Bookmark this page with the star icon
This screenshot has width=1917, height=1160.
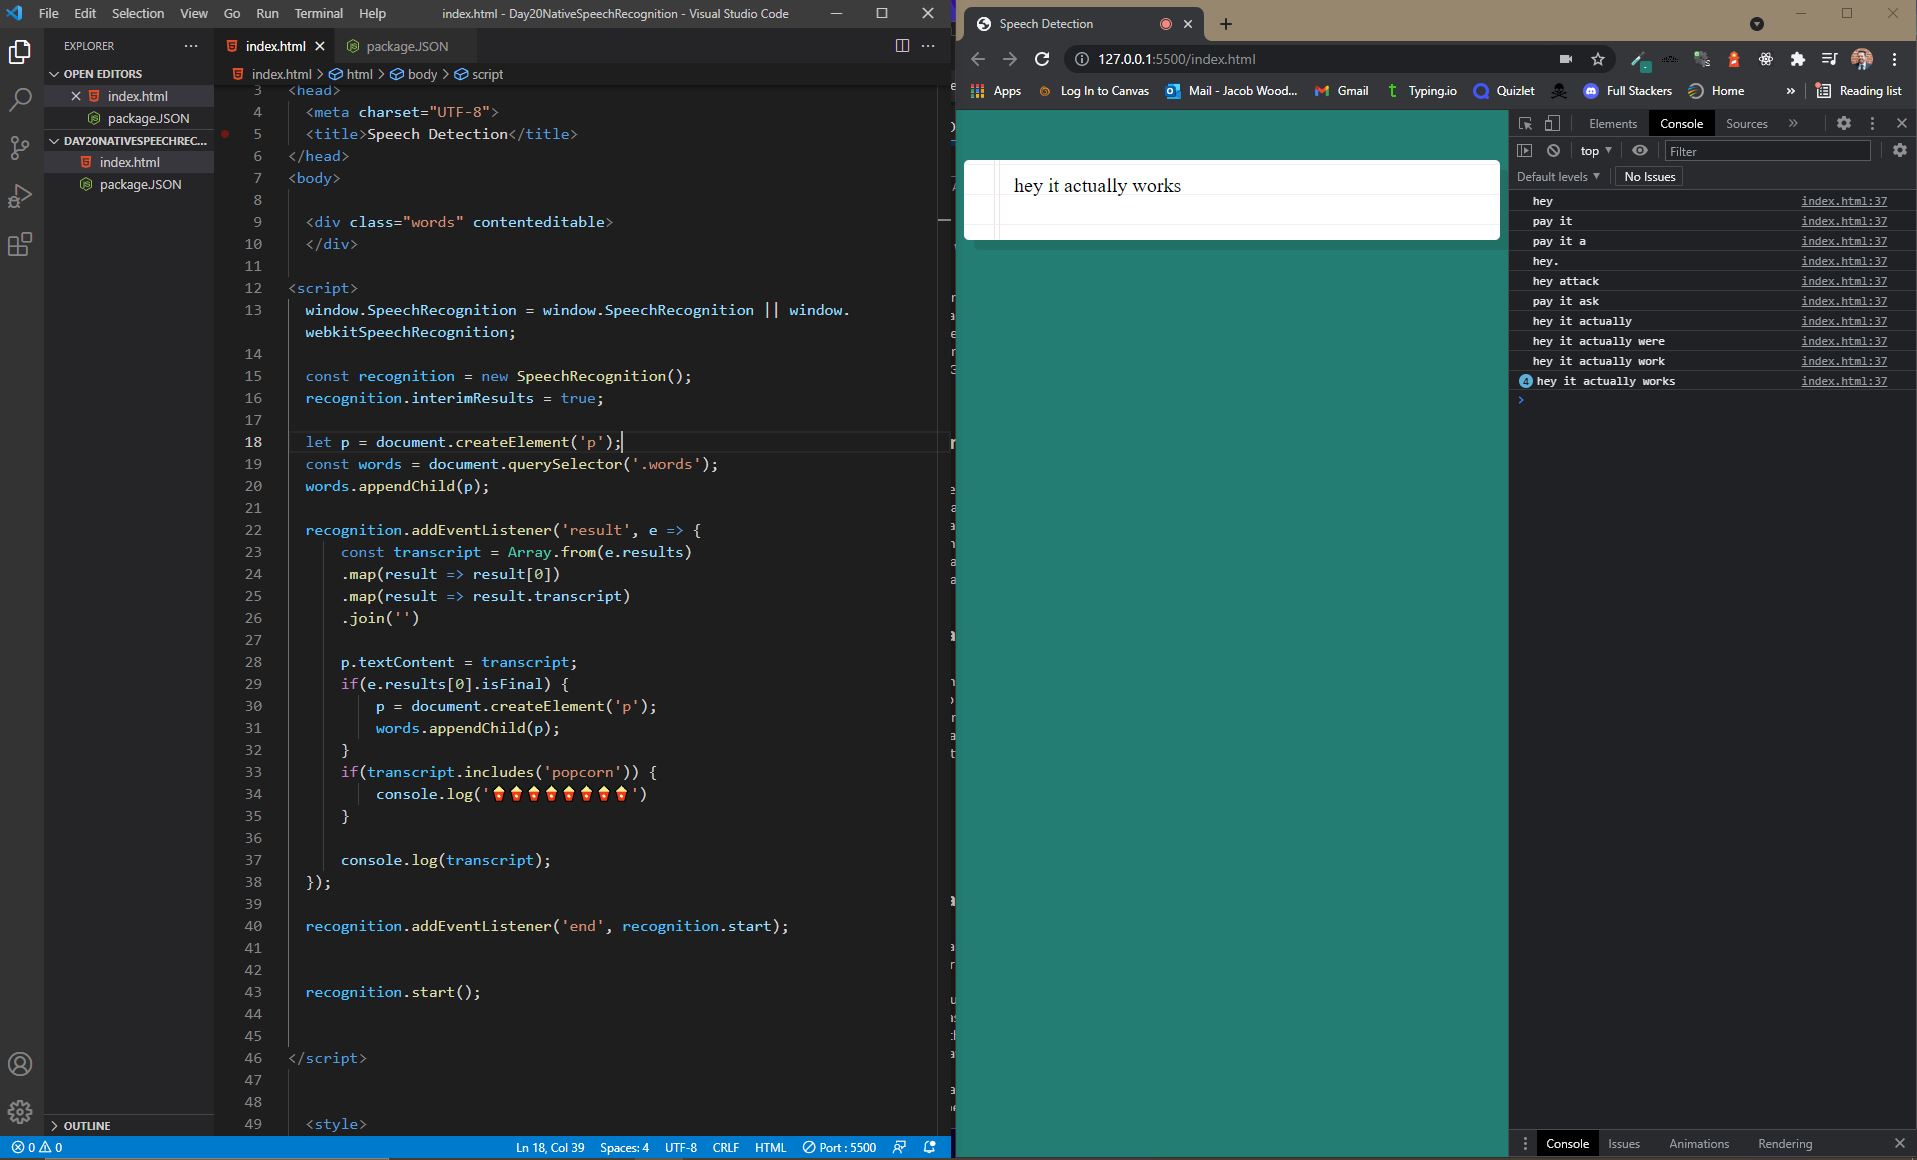[x=1598, y=59]
